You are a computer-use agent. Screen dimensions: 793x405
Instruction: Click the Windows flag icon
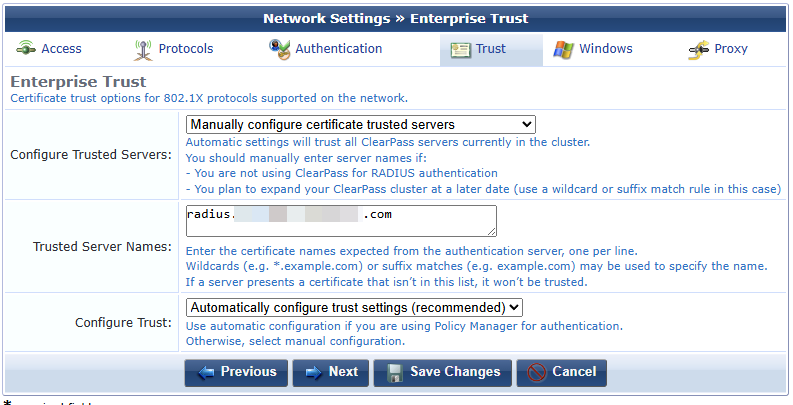point(563,49)
